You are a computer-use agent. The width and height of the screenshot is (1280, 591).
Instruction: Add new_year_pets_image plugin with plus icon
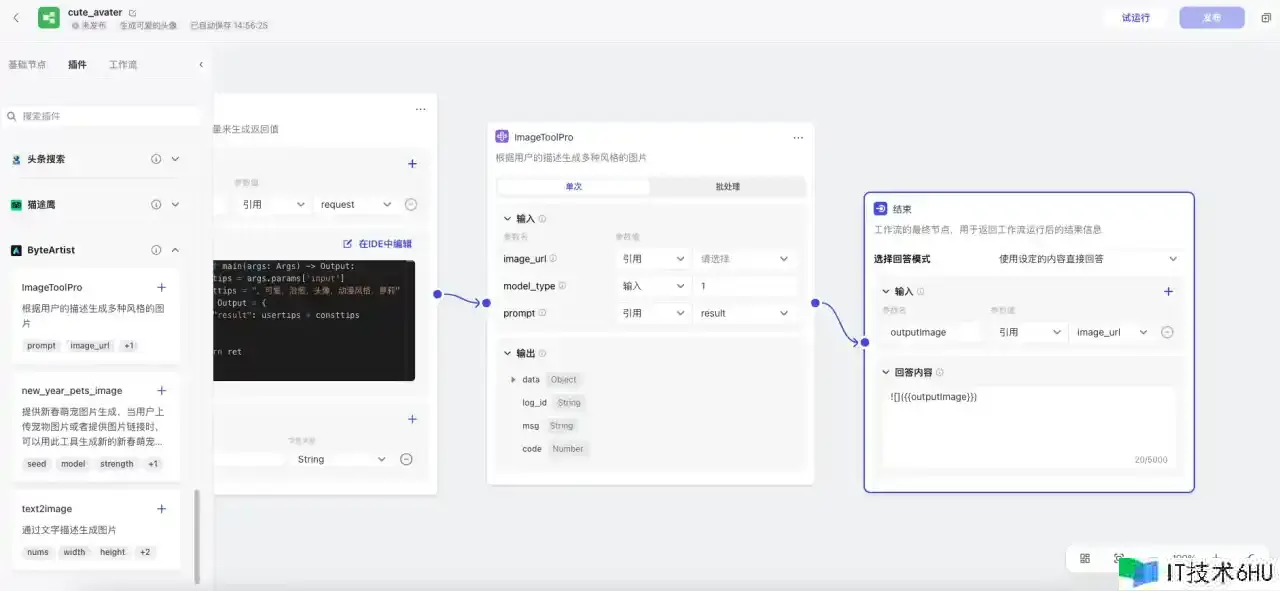tap(161, 391)
